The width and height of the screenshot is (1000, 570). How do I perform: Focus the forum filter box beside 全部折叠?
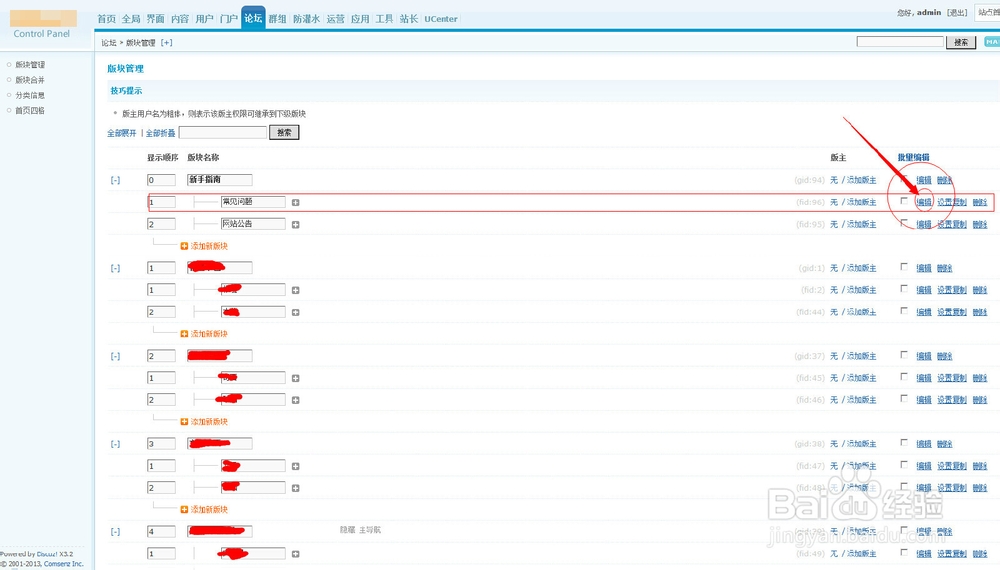tap(223, 133)
